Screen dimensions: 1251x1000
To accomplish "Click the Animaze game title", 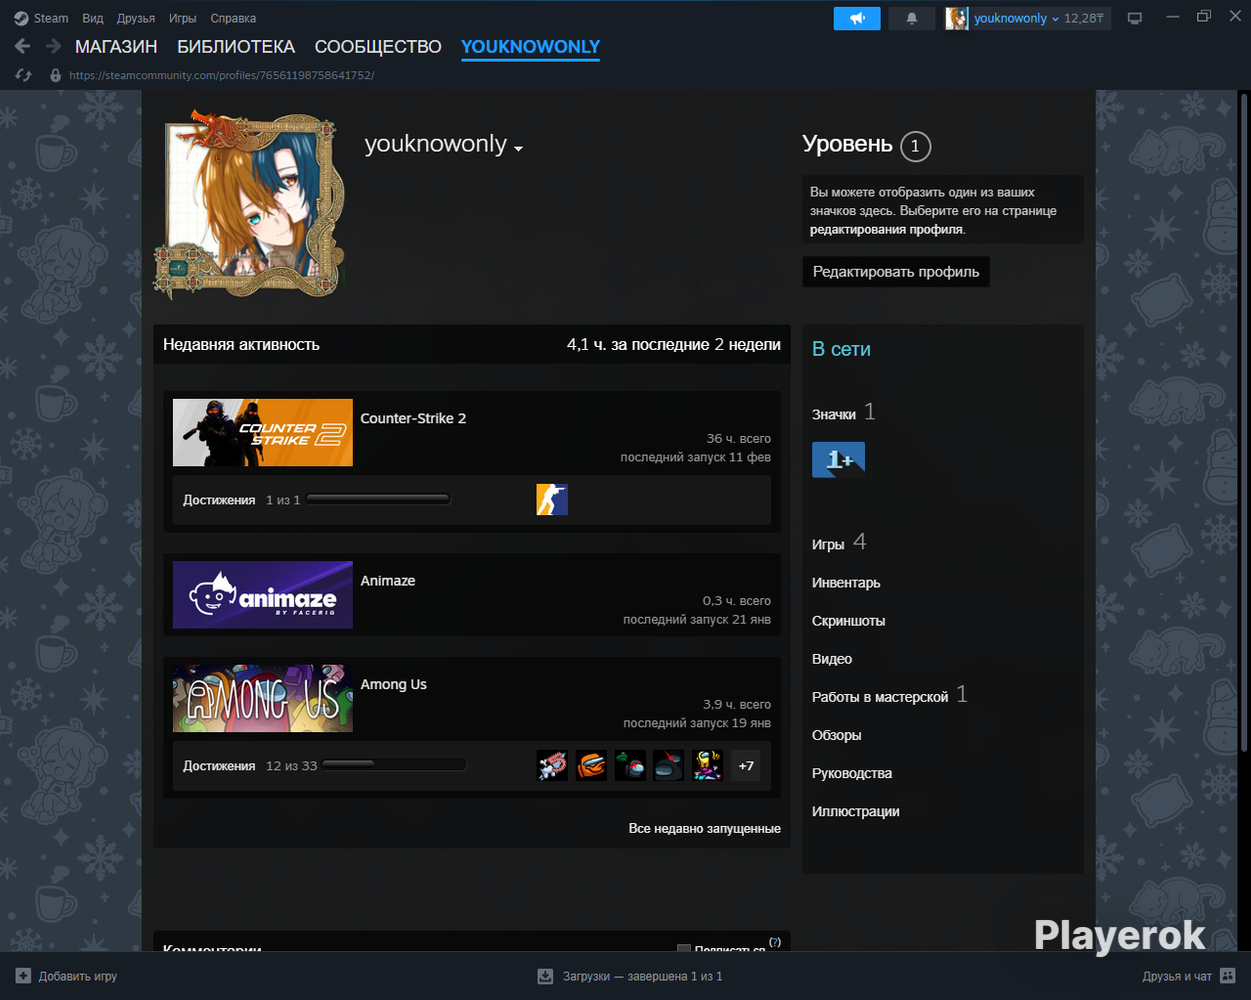I will coord(388,580).
